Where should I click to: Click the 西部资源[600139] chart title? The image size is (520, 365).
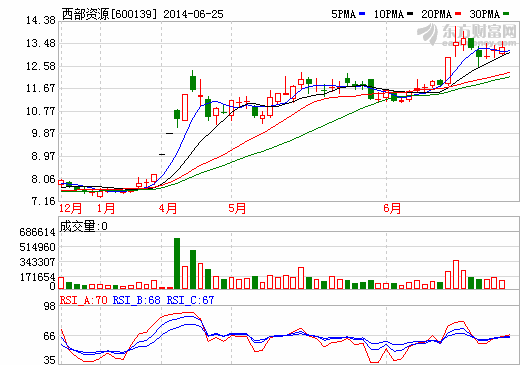pyautogui.click(x=109, y=14)
